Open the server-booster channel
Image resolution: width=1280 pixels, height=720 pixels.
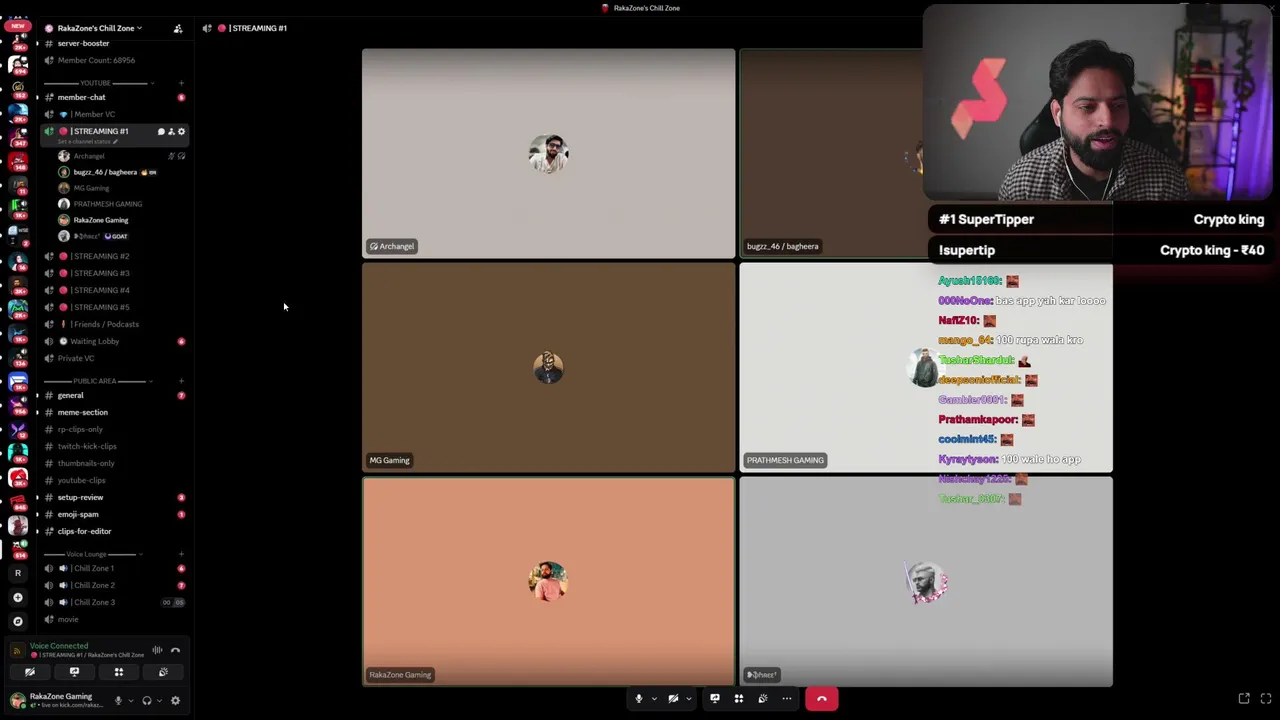[x=83, y=44]
